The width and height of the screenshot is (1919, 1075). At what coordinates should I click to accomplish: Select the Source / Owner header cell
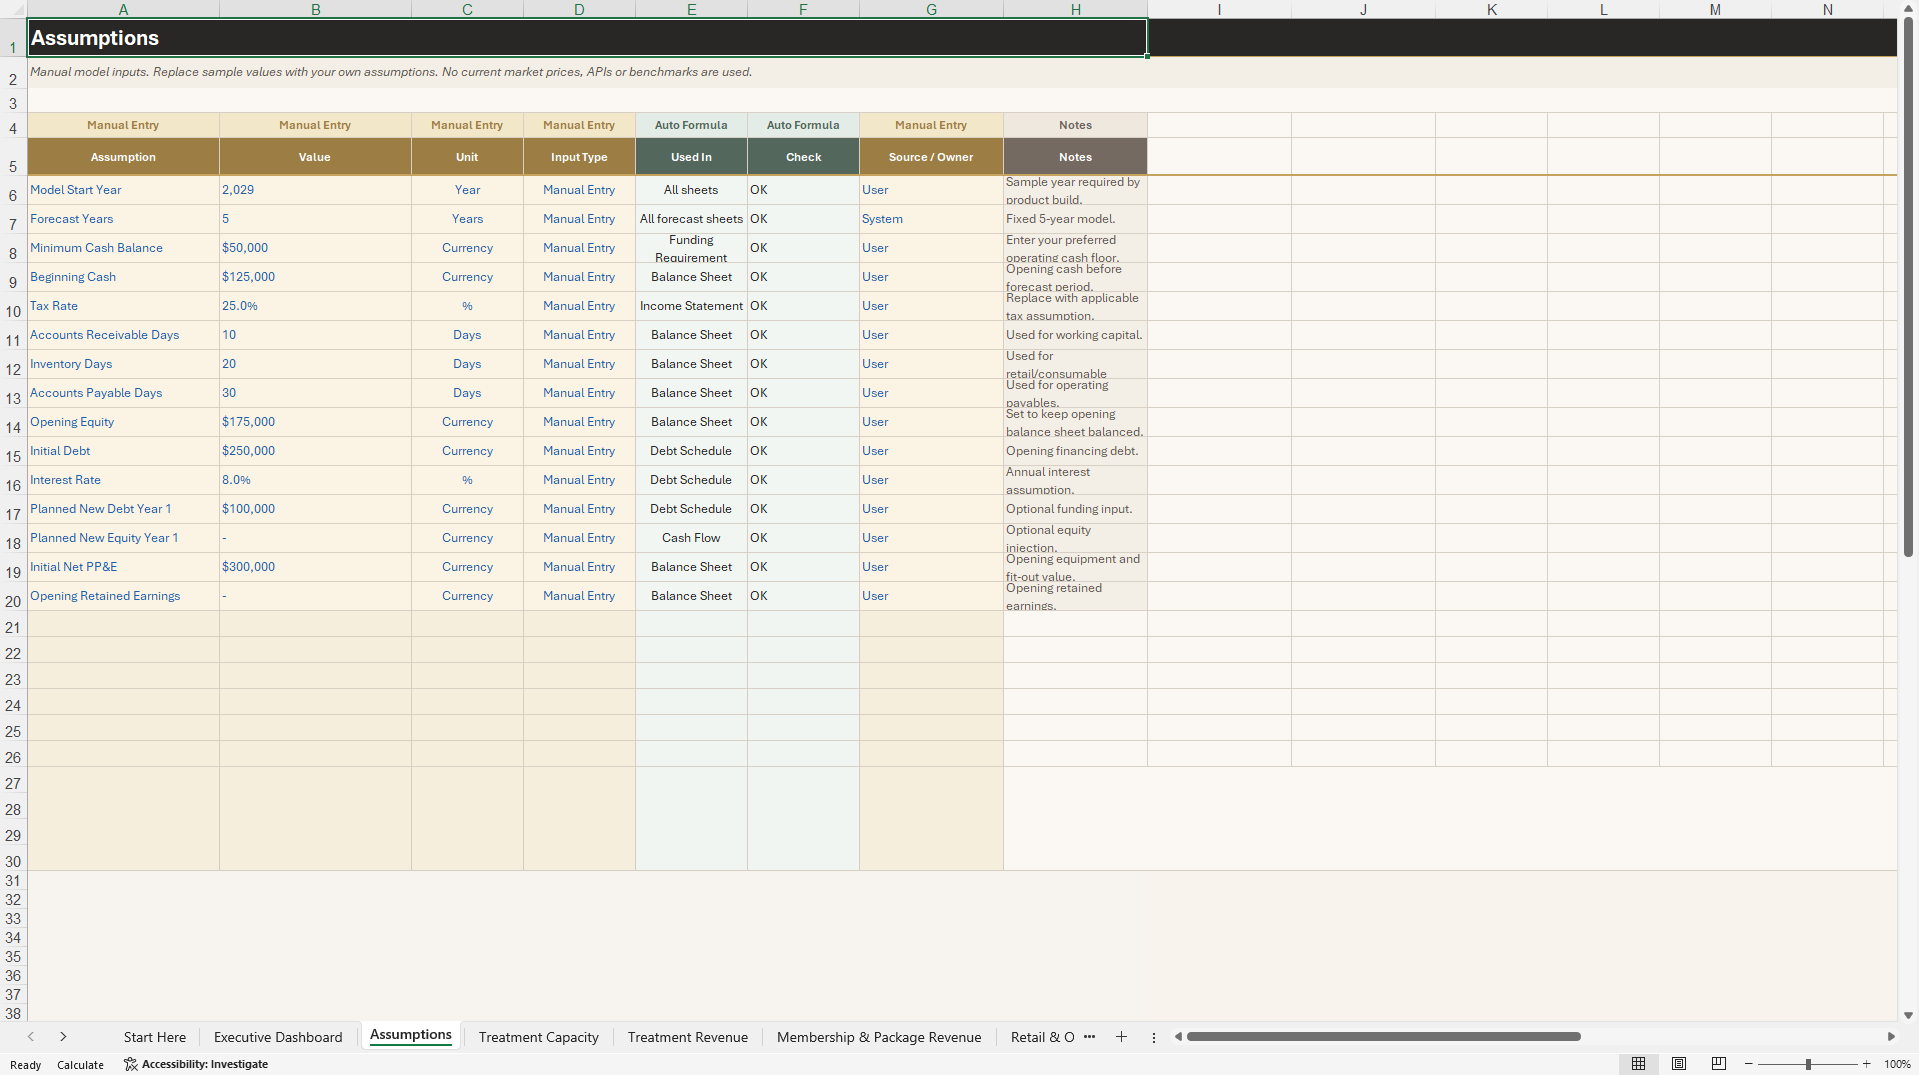click(x=931, y=157)
